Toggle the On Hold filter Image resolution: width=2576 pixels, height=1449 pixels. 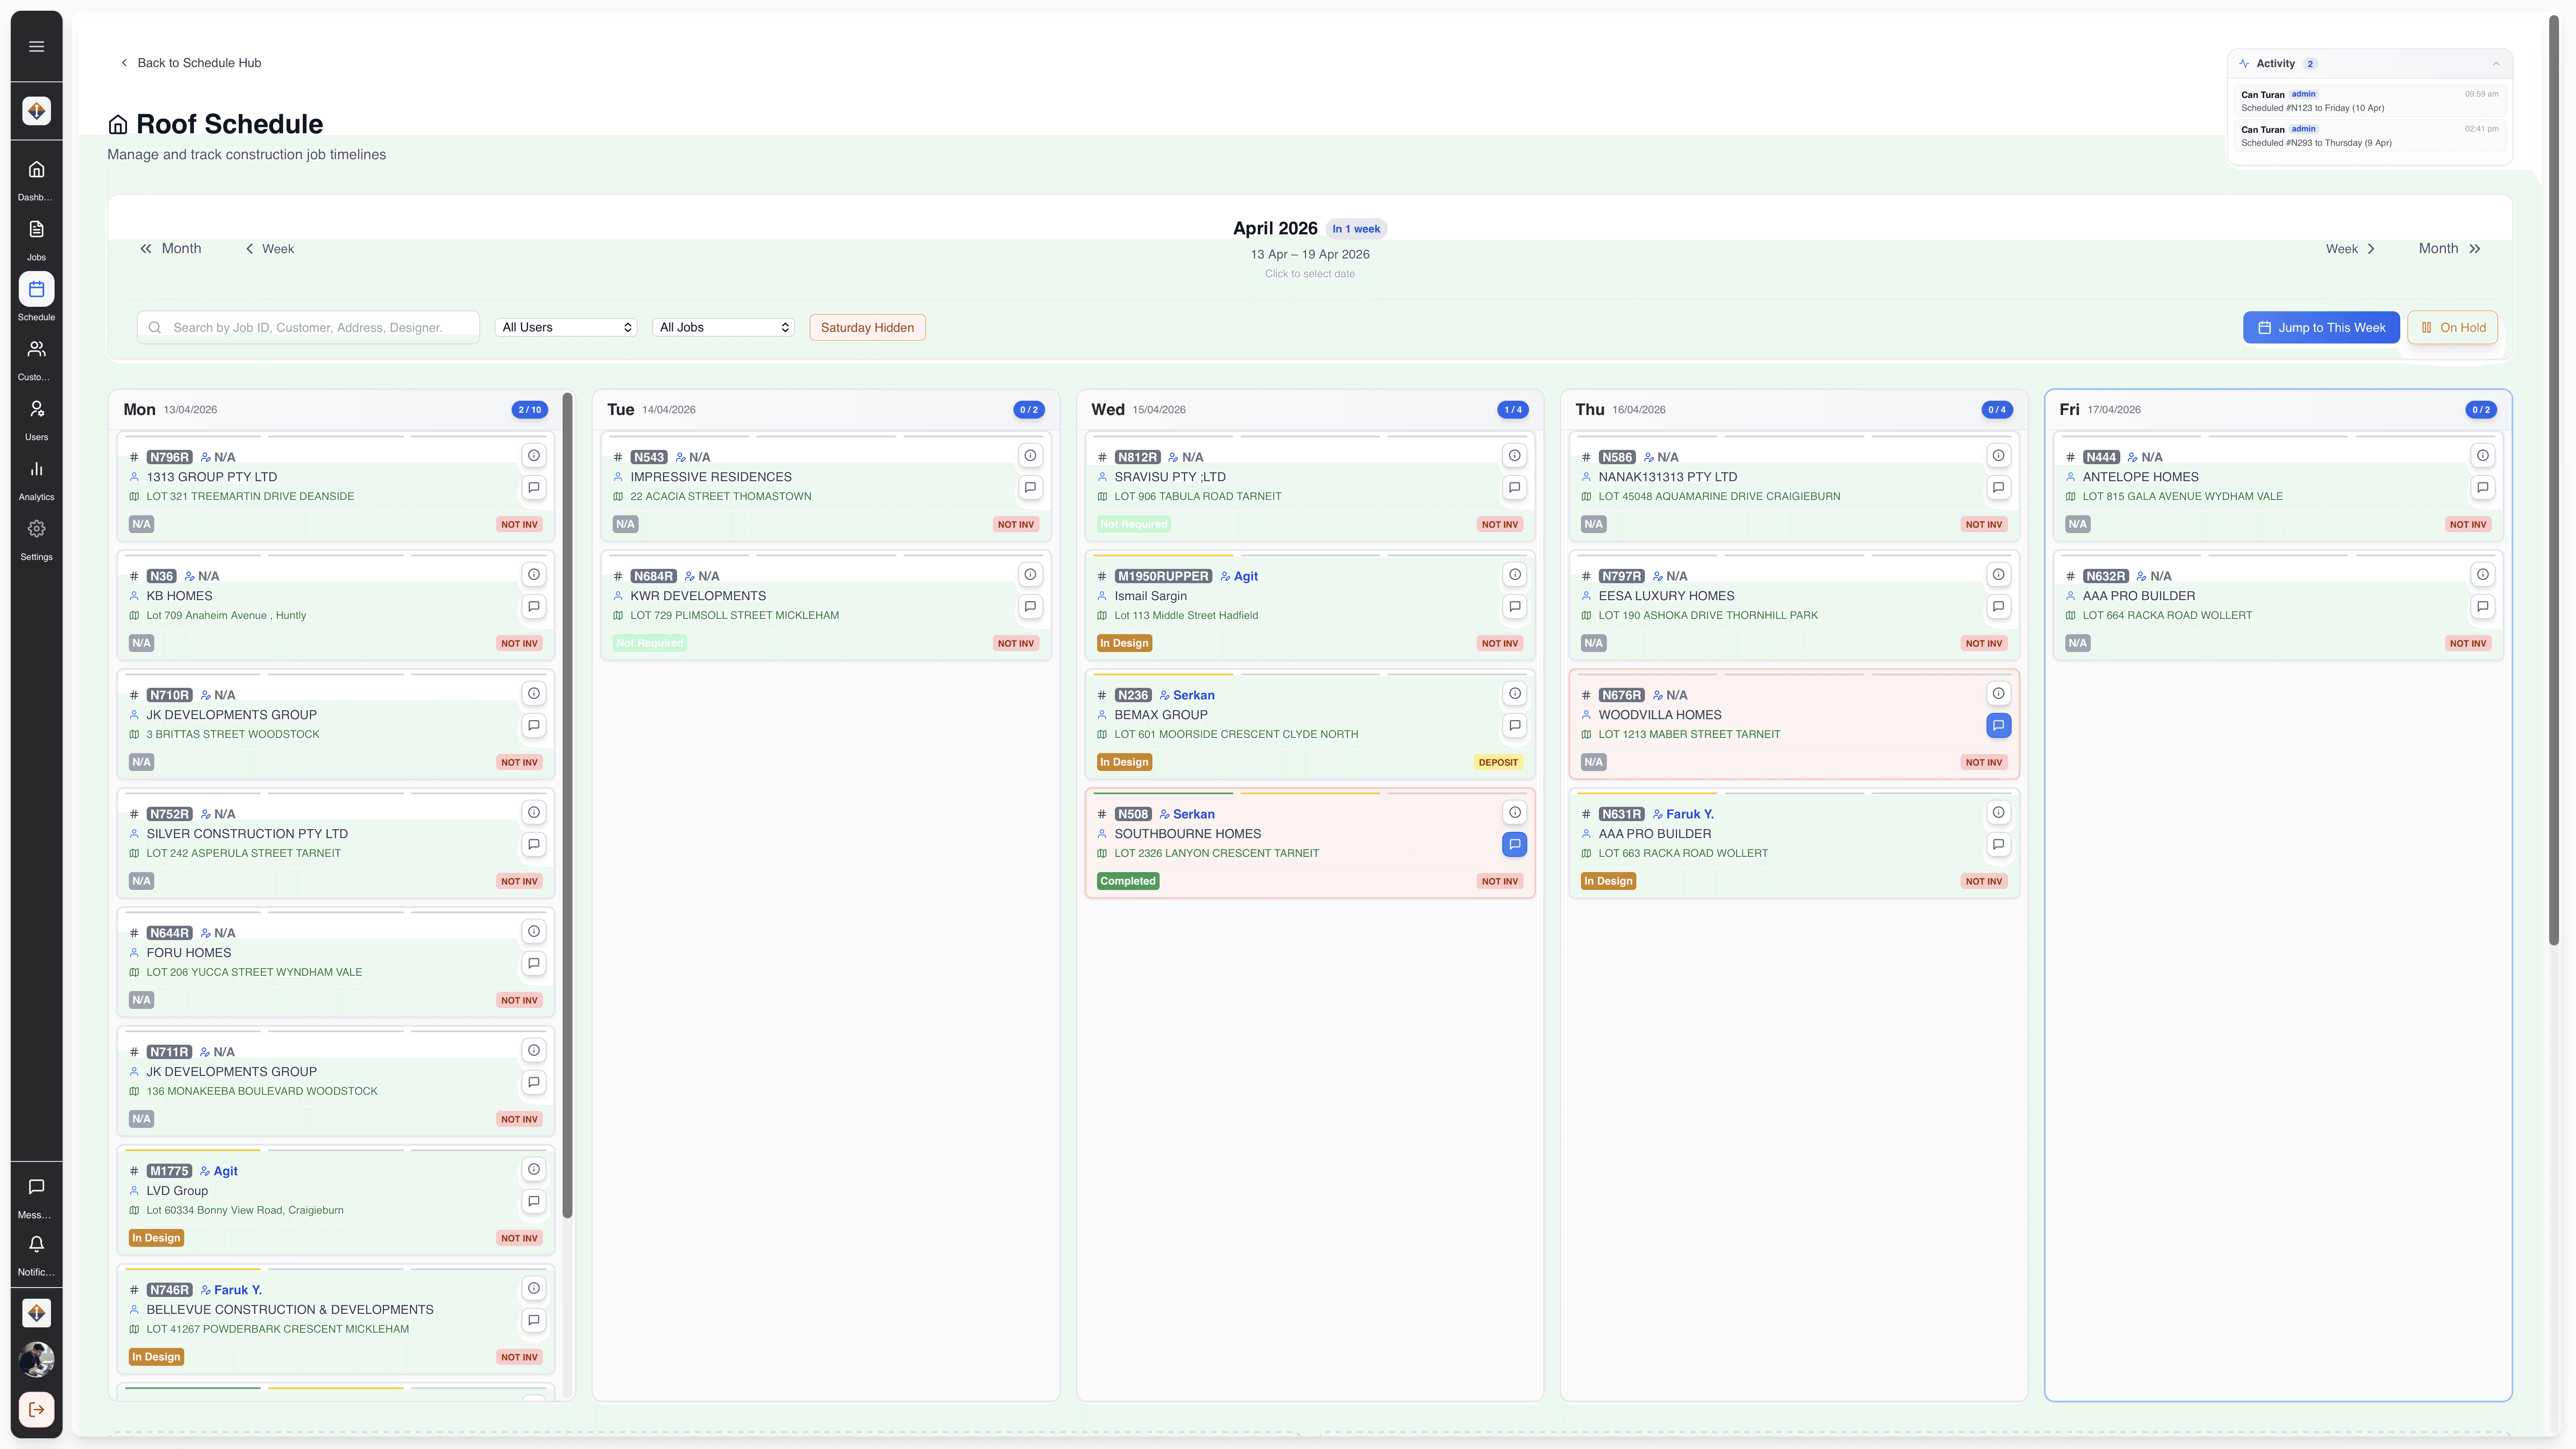pos(2452,327)
